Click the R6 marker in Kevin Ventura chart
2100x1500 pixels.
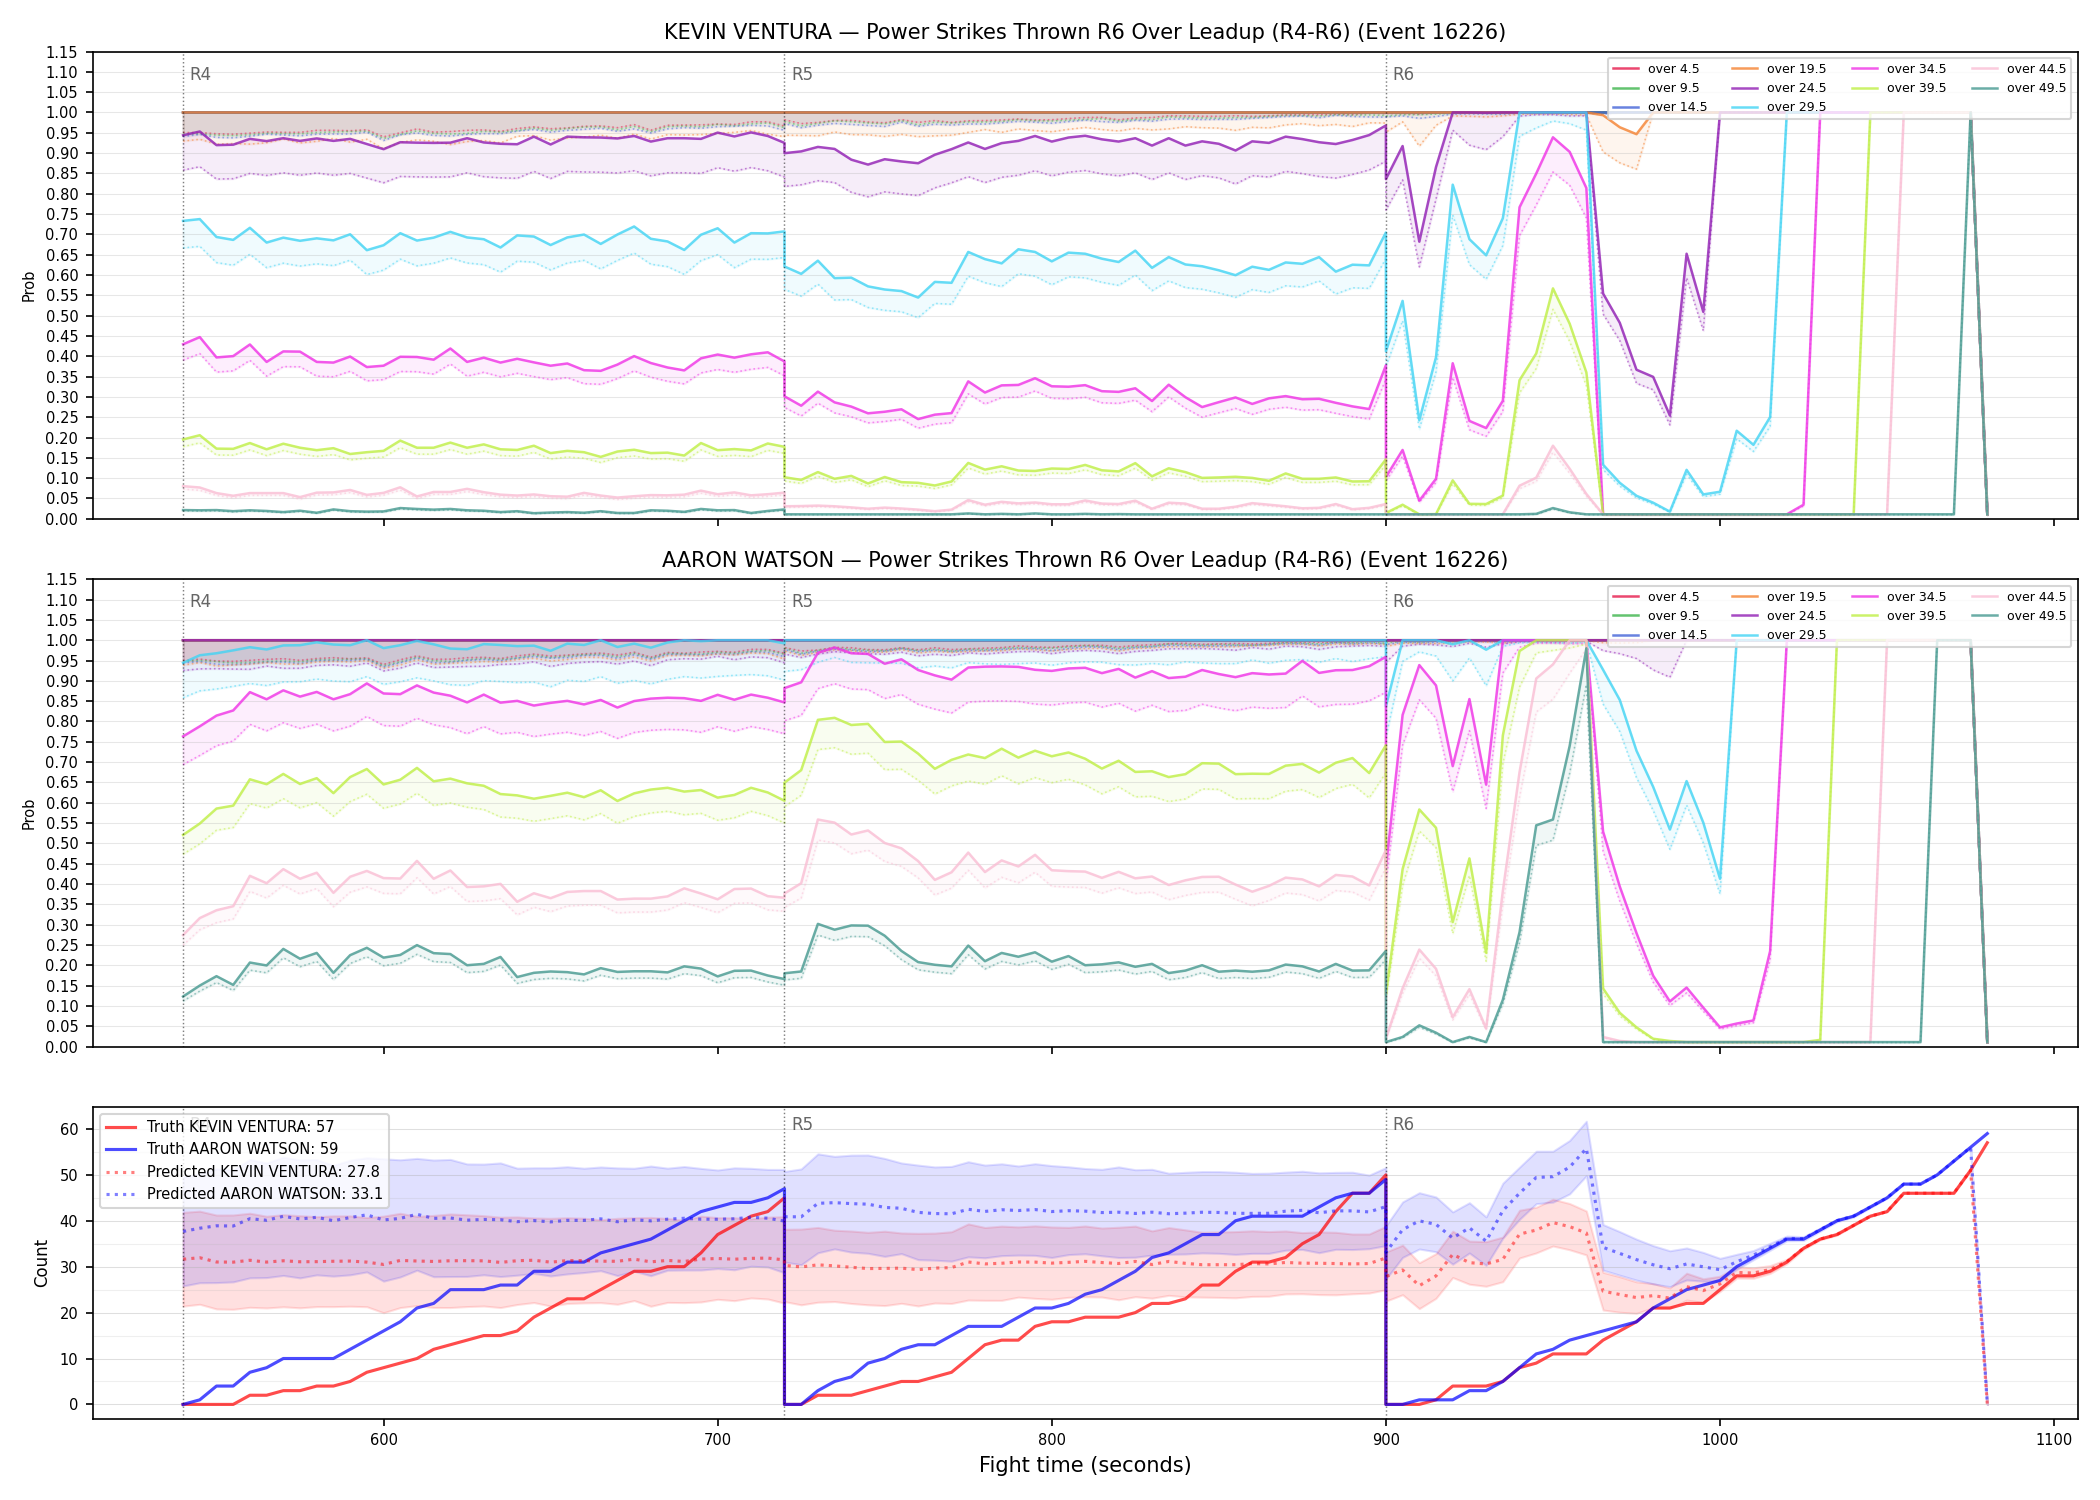tap(1403, 74)
